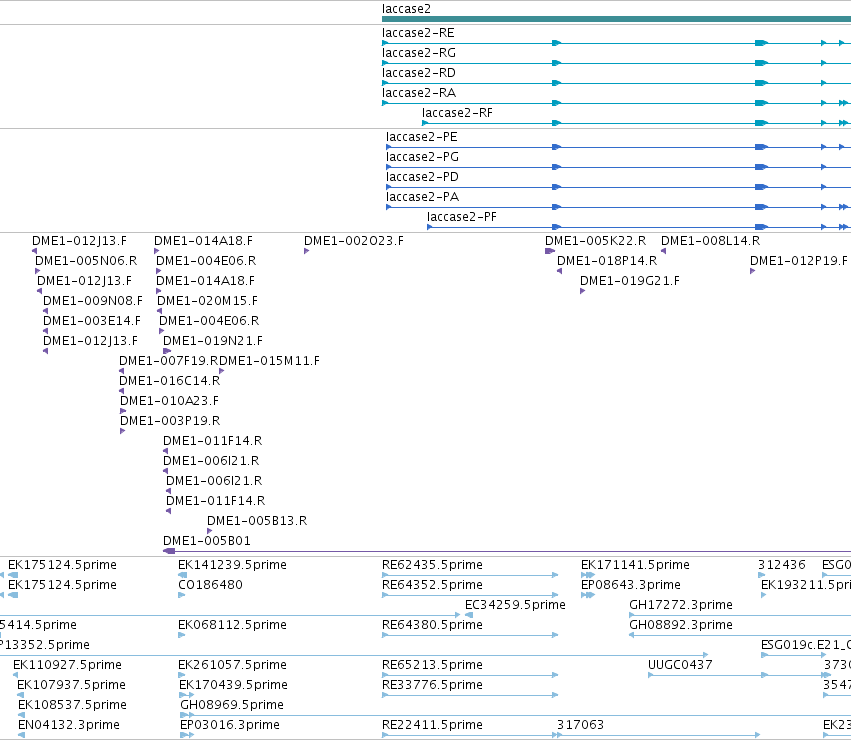Click the purple arrow under DME1-015M11.F
The height and width of the screenshot is (740, 851).
click(221, 371)
